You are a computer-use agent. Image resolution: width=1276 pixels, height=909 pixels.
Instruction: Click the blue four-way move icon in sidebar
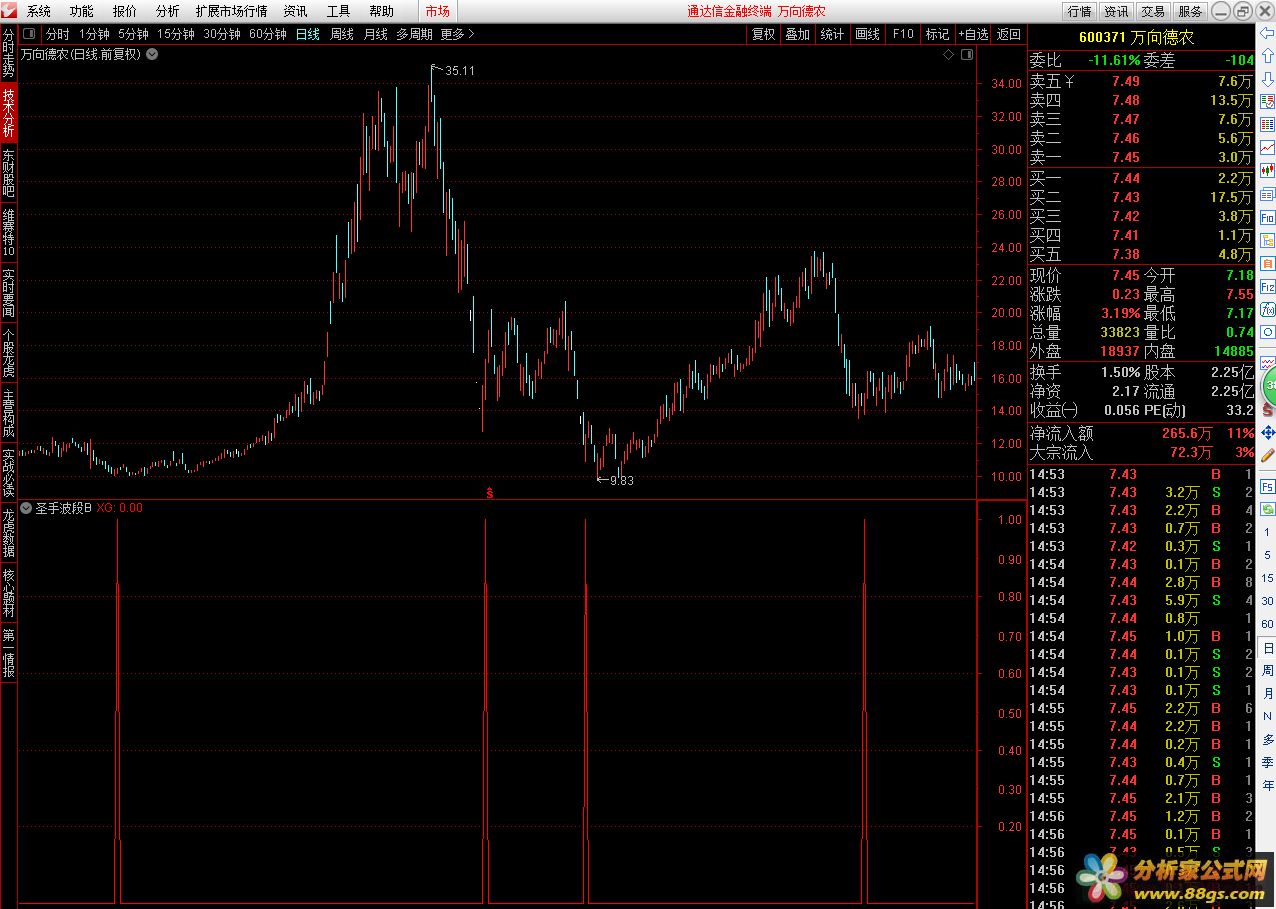1267,432
